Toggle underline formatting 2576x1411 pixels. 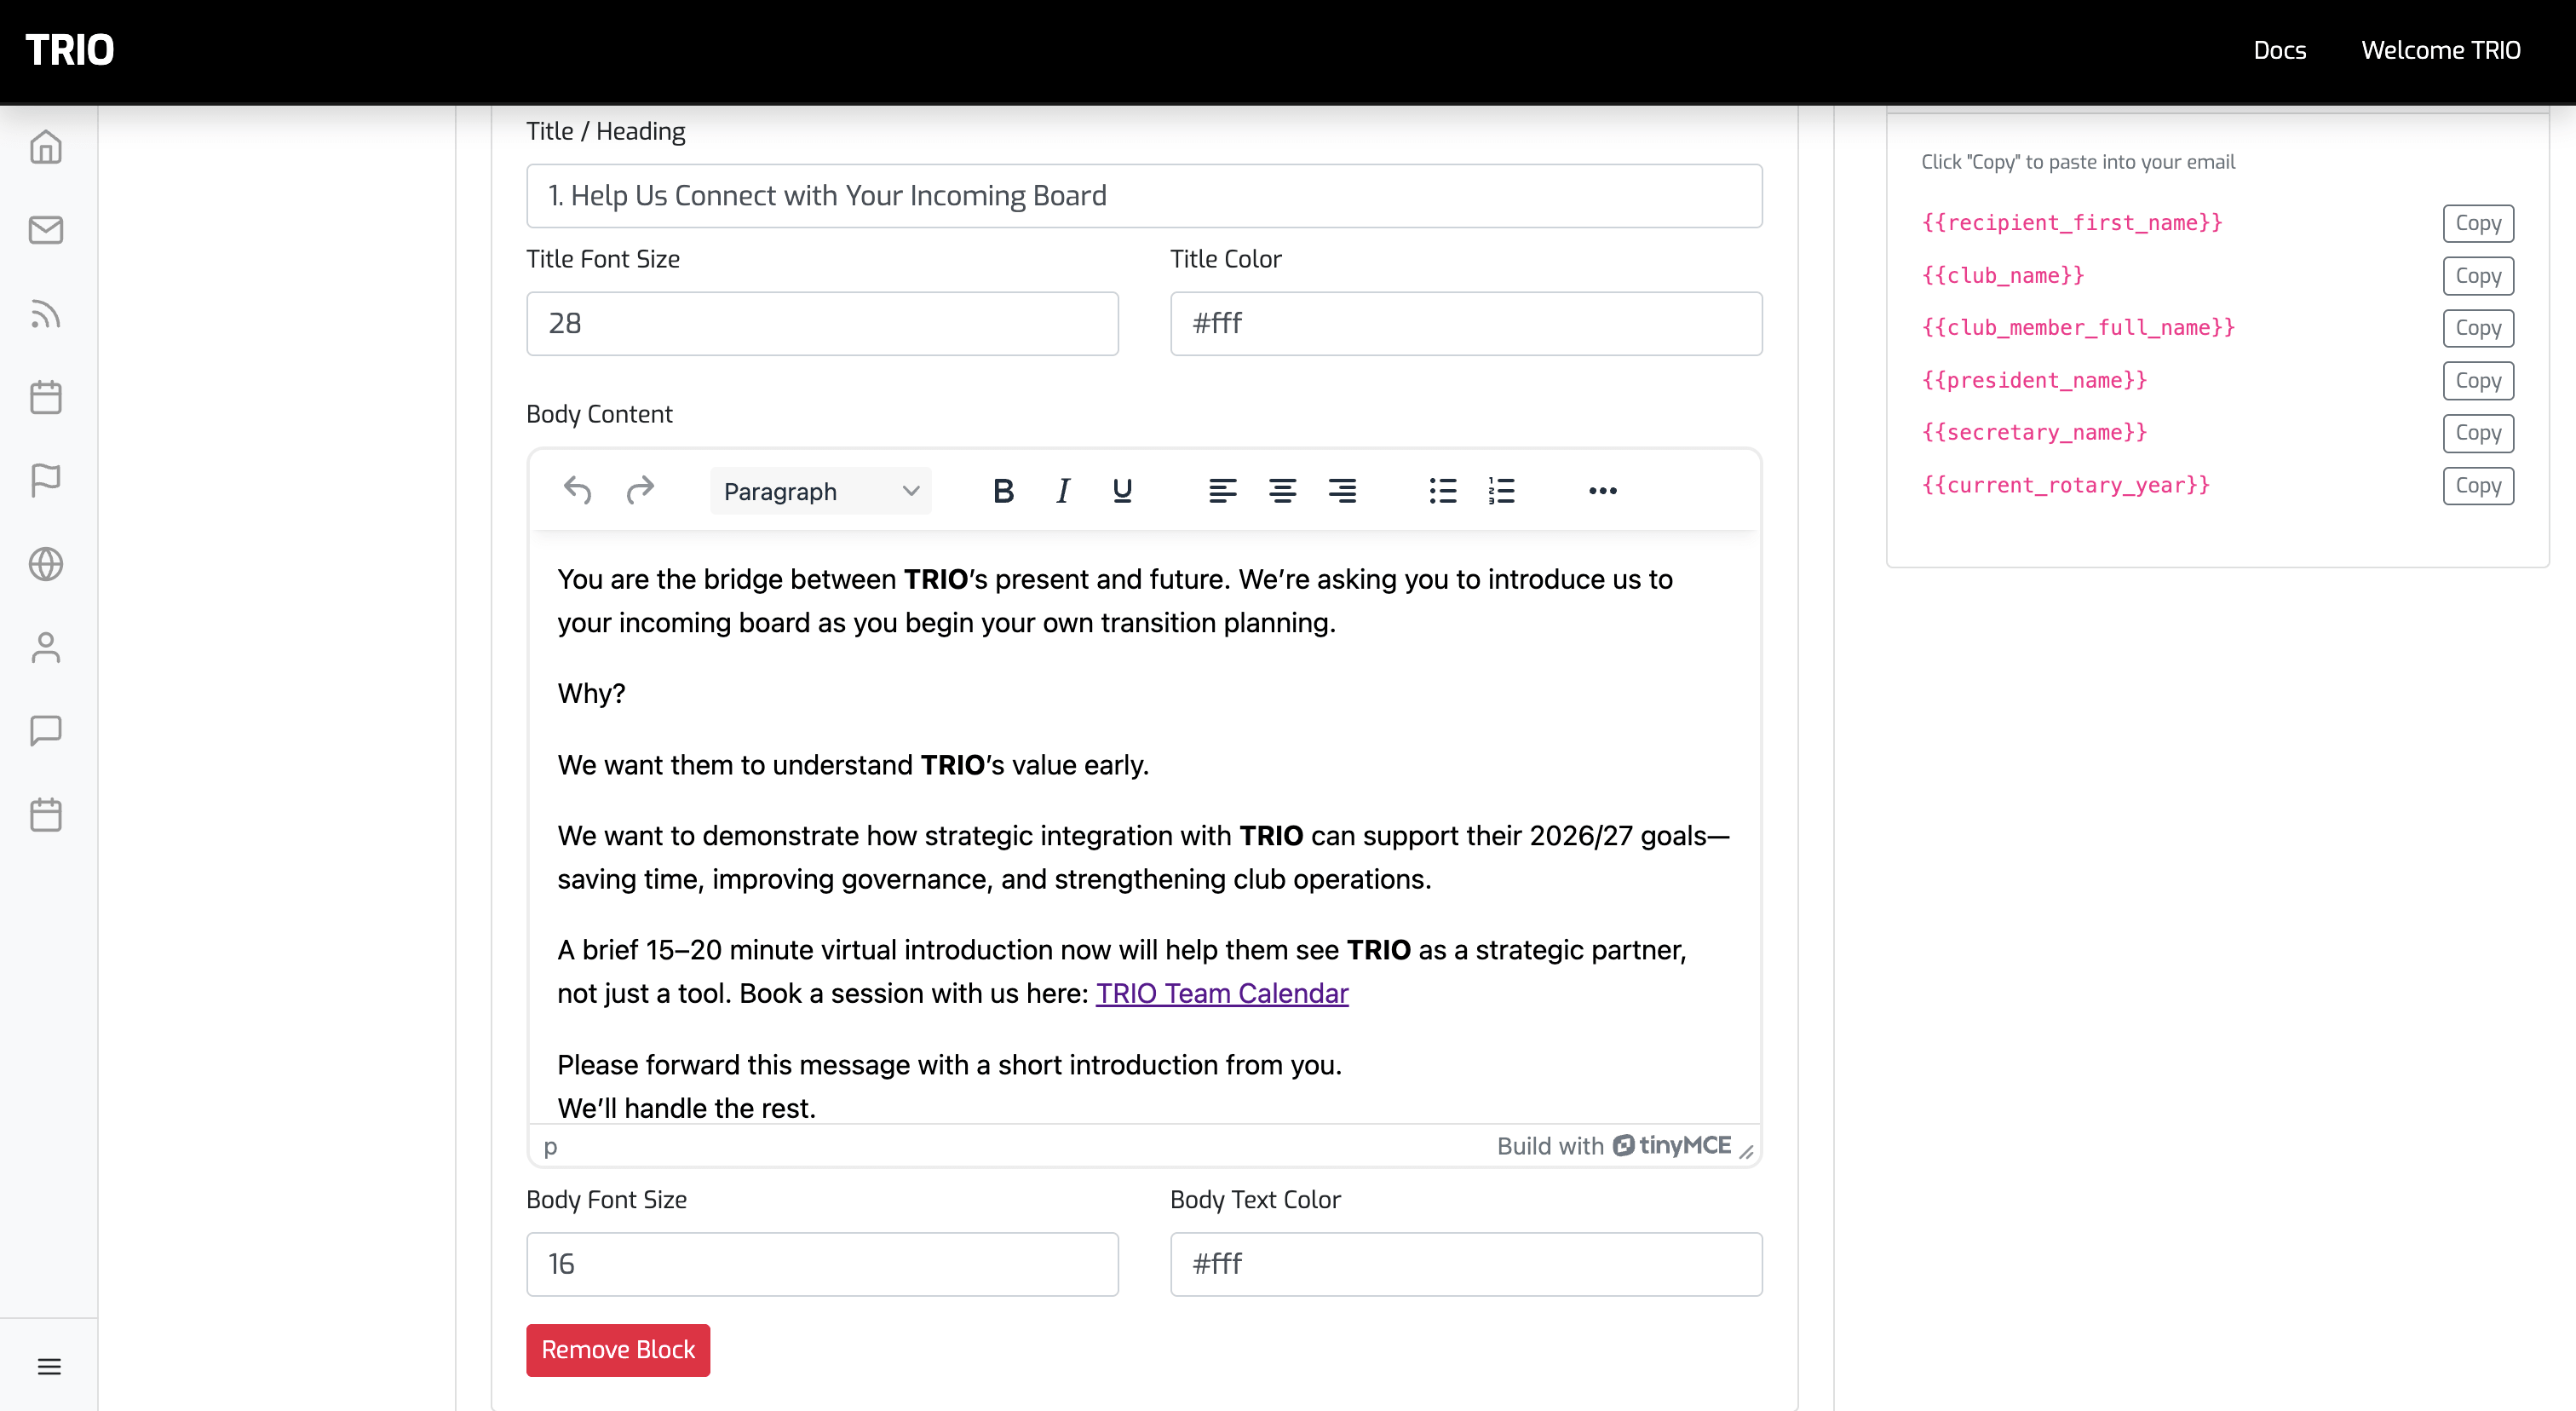pyautogui.click(x=1122, y=491)
